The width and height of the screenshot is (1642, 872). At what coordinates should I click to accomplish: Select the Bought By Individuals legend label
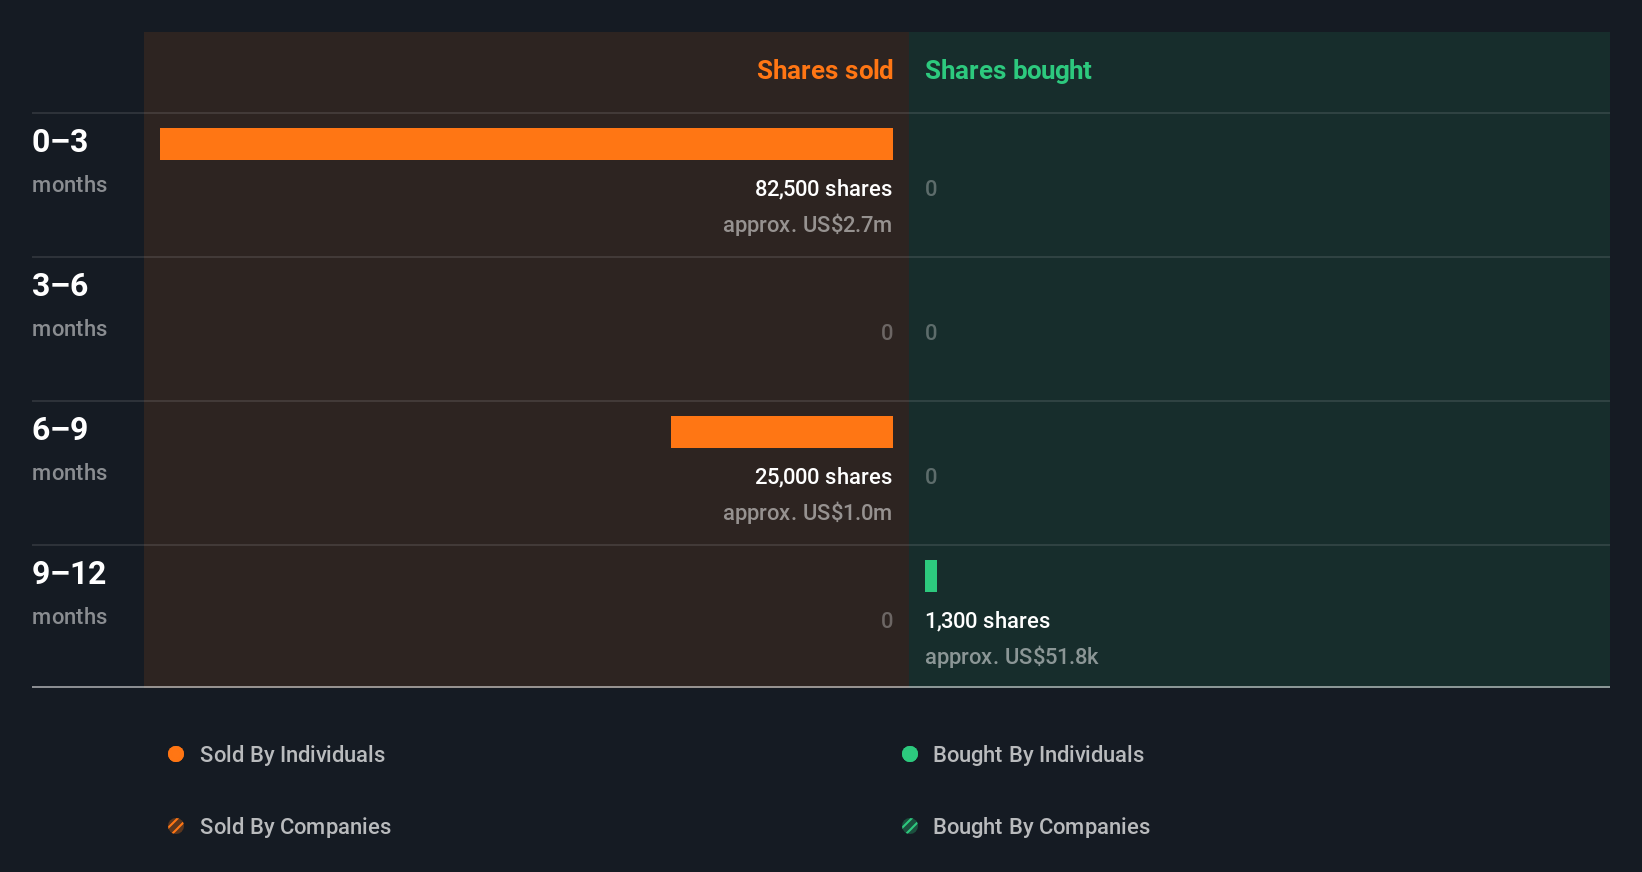click(x=1038, y=755)
